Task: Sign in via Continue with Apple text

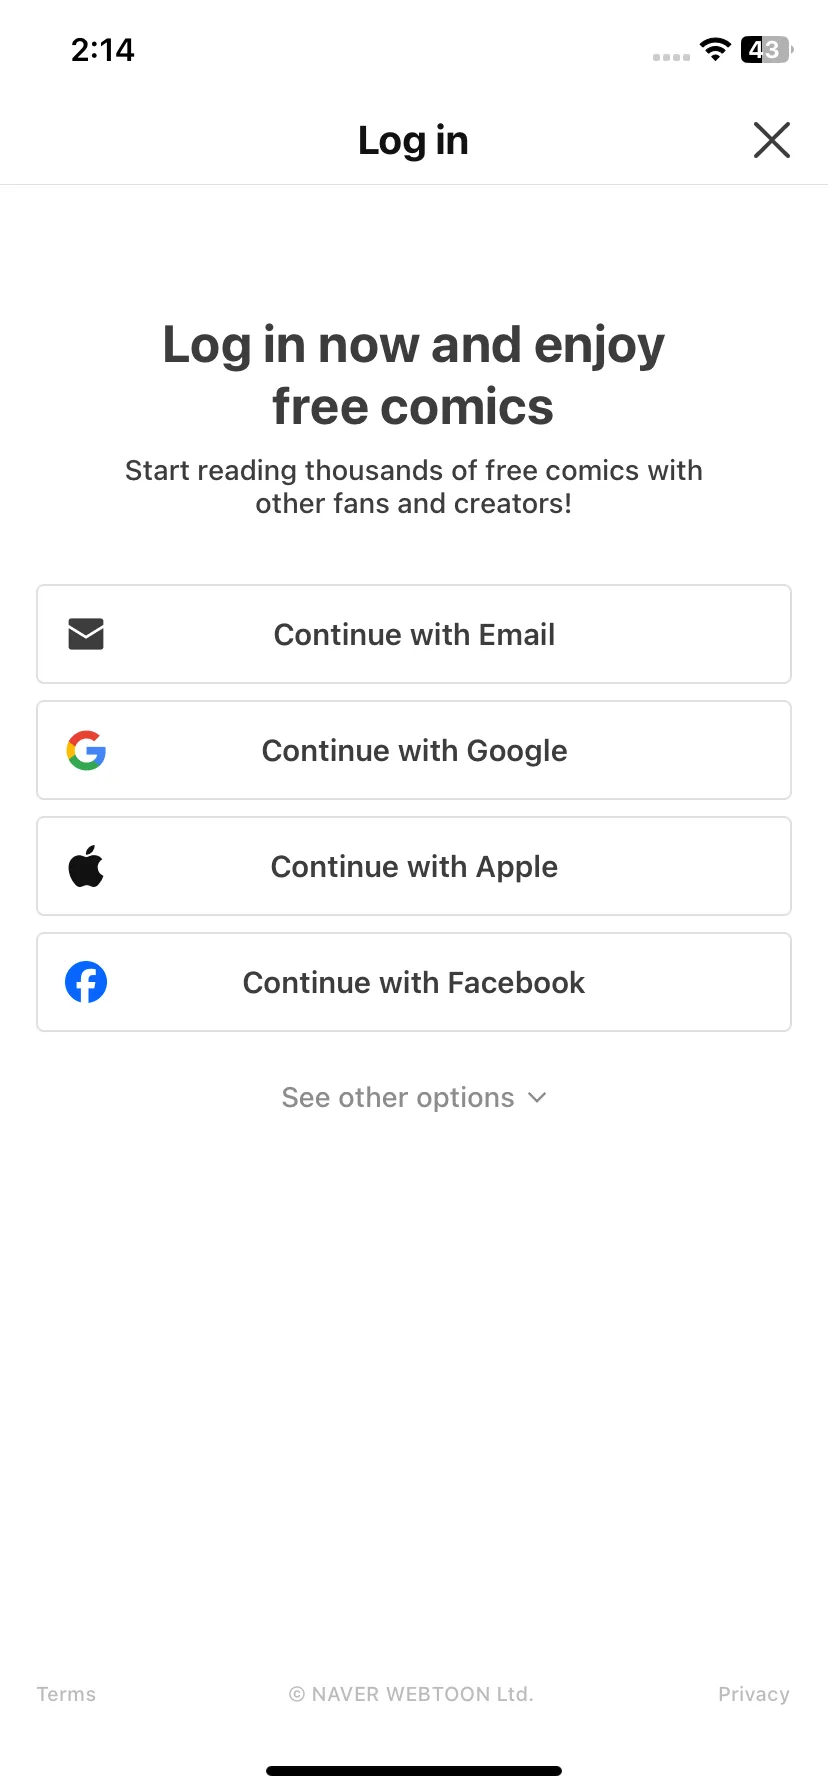Action: point(414,867)
